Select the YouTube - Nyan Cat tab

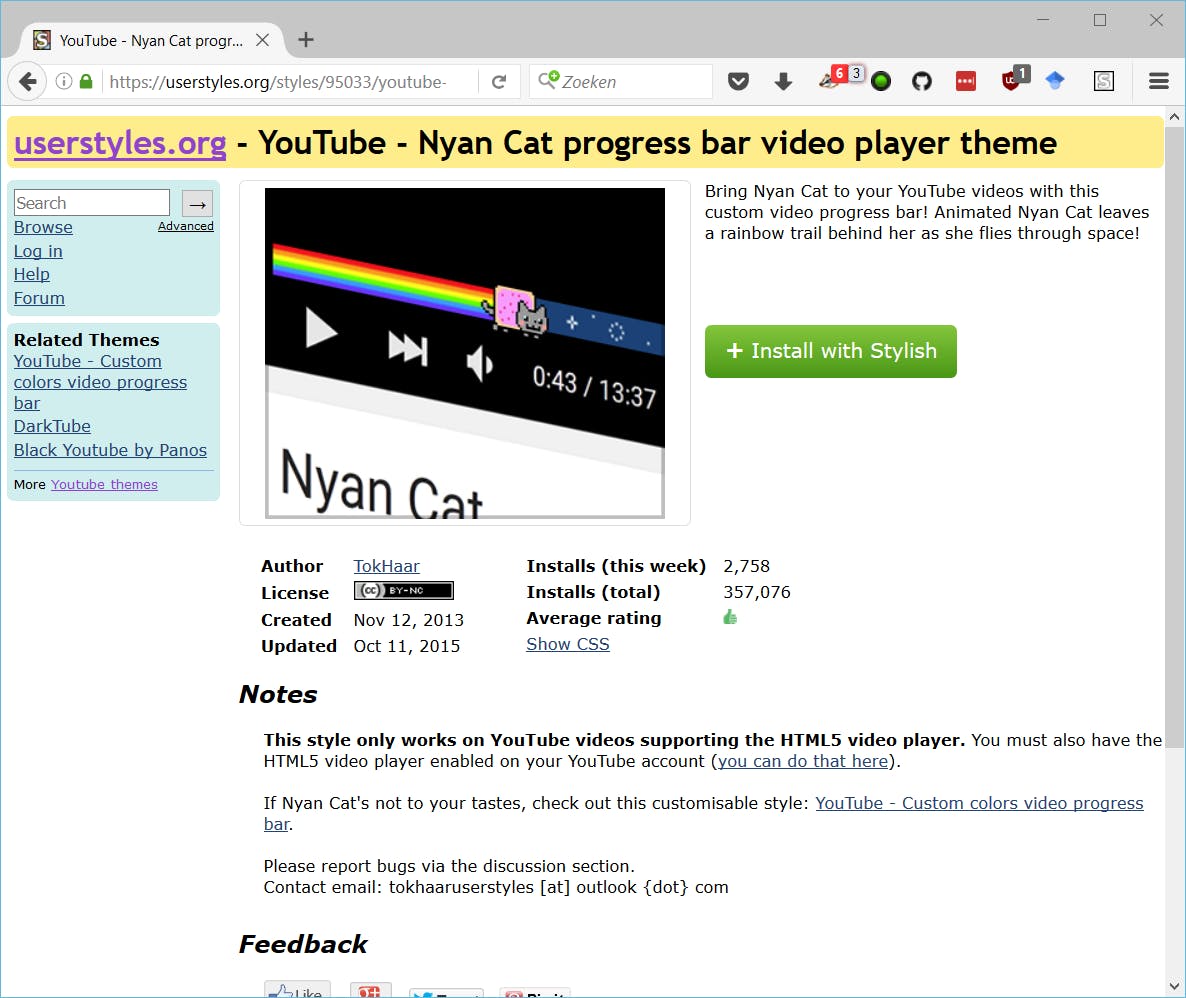[x=150, y=40]
